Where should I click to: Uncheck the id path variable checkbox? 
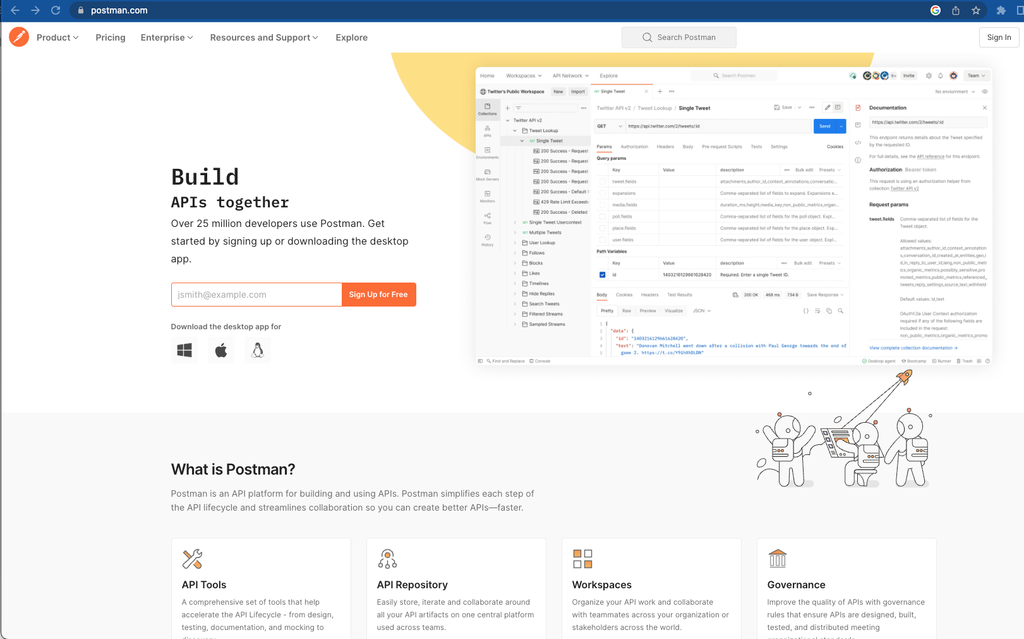tap(602, 274)
